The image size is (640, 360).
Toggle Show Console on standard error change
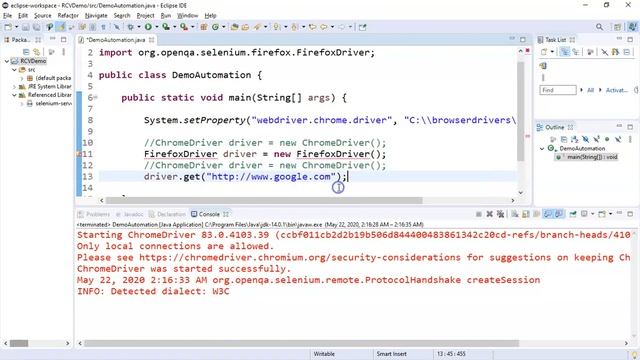click(x=558, y=214)
